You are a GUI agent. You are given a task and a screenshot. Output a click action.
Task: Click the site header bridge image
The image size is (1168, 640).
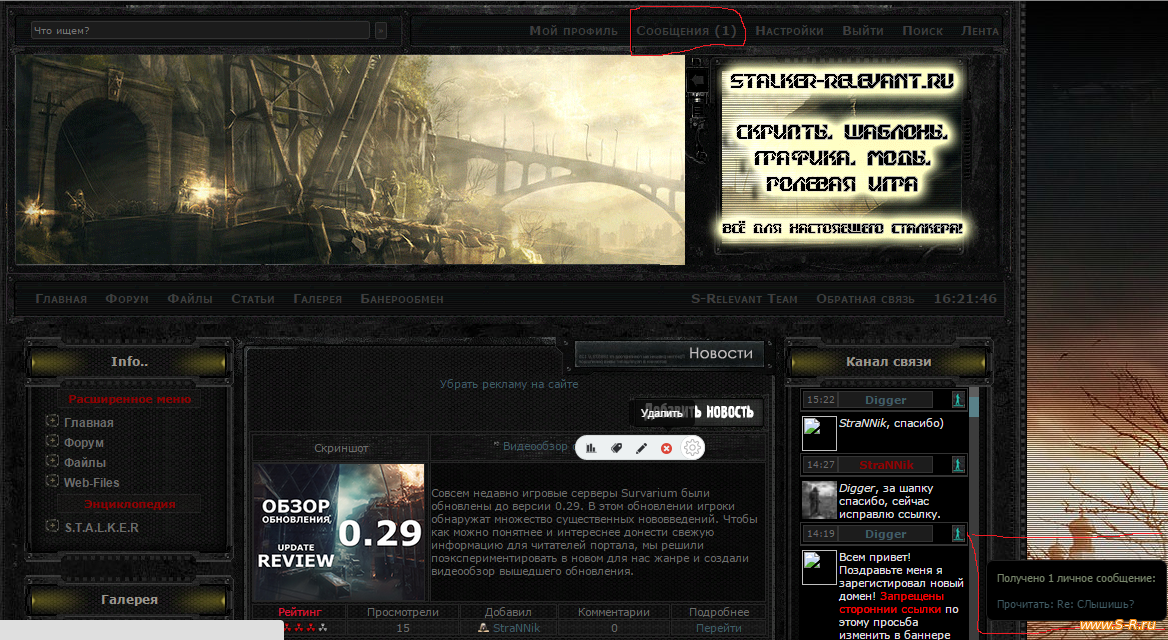(350, 159)
